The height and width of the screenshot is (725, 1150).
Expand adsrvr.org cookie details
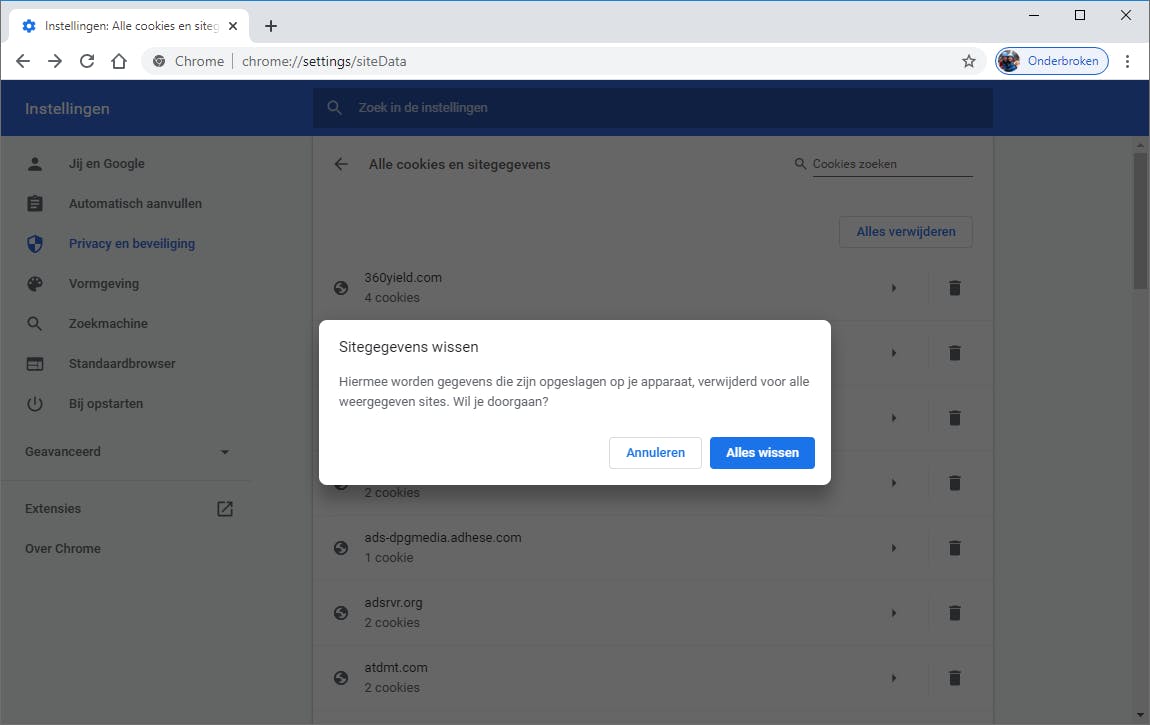coord(893,613)
